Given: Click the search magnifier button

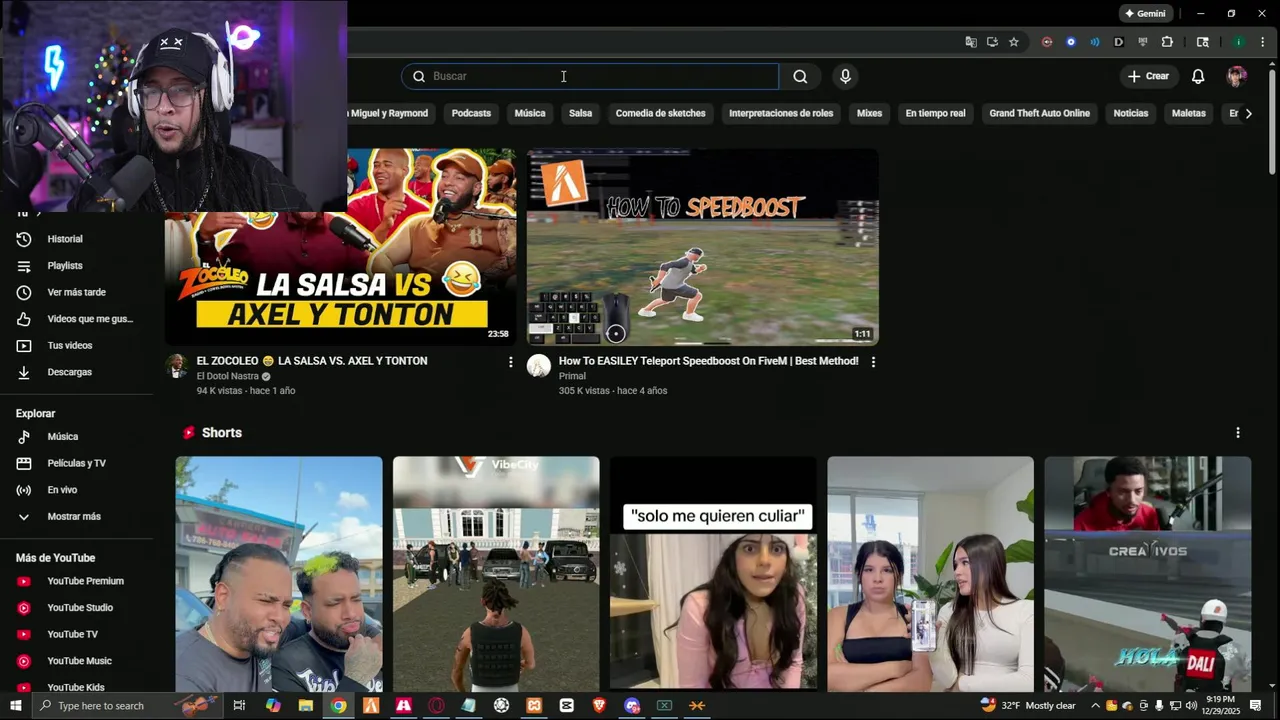Looking at the screenshot, I should coord(800,76).
